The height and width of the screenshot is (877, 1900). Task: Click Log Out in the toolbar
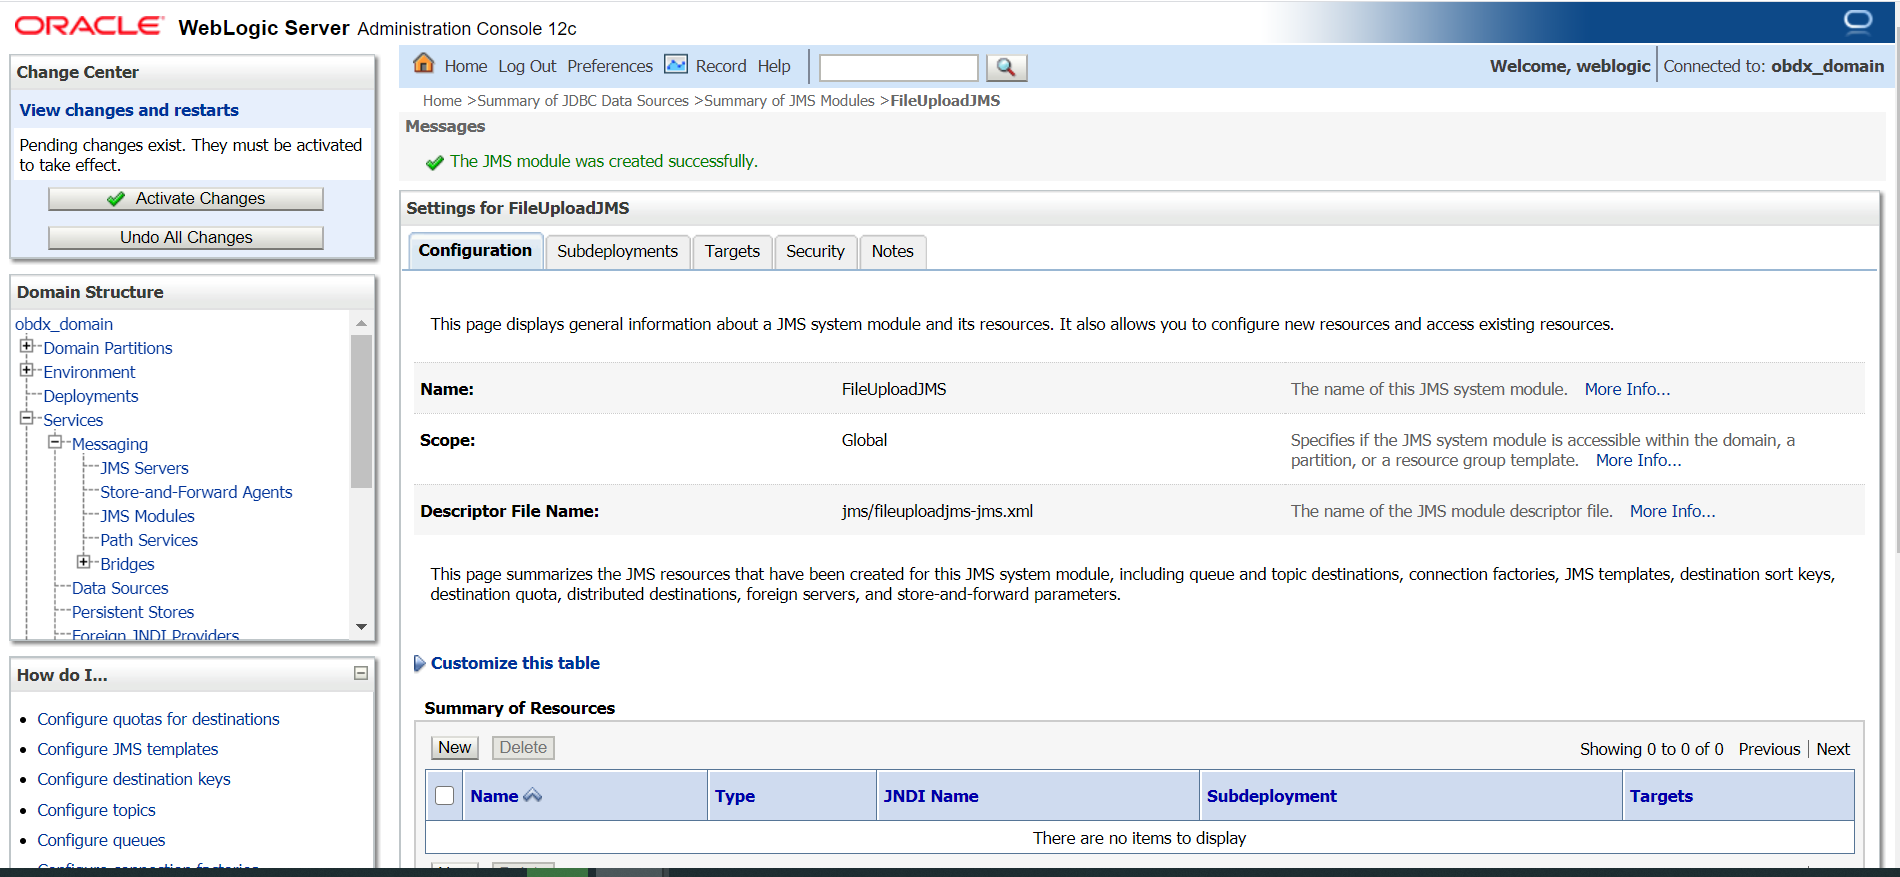click(x=527, y=66)
